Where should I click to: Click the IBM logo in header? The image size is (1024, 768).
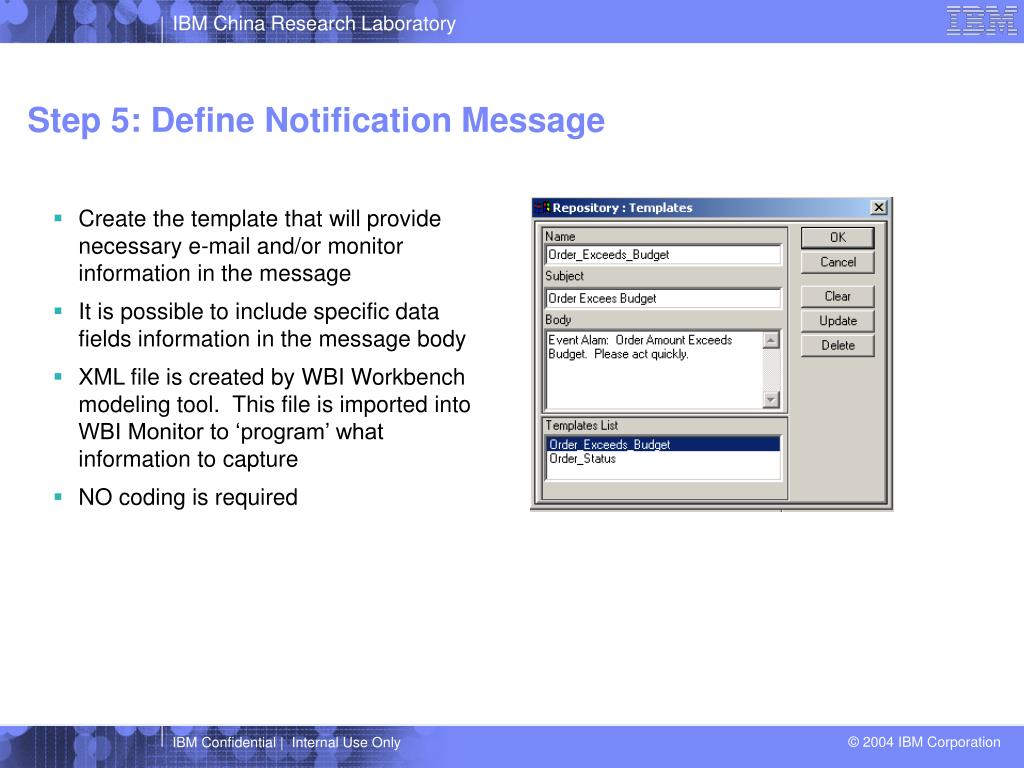click(982, 21)
